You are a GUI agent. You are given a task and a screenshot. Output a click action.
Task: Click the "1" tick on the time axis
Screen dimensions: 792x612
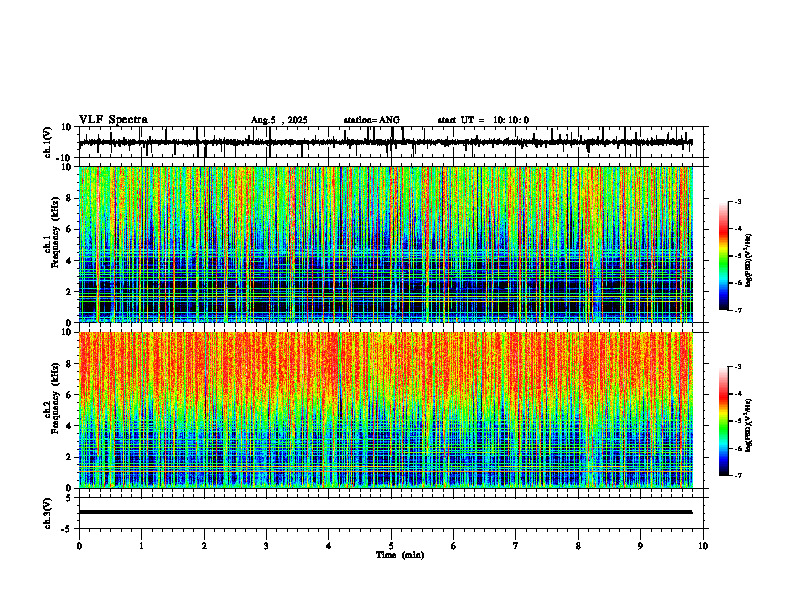141,546
